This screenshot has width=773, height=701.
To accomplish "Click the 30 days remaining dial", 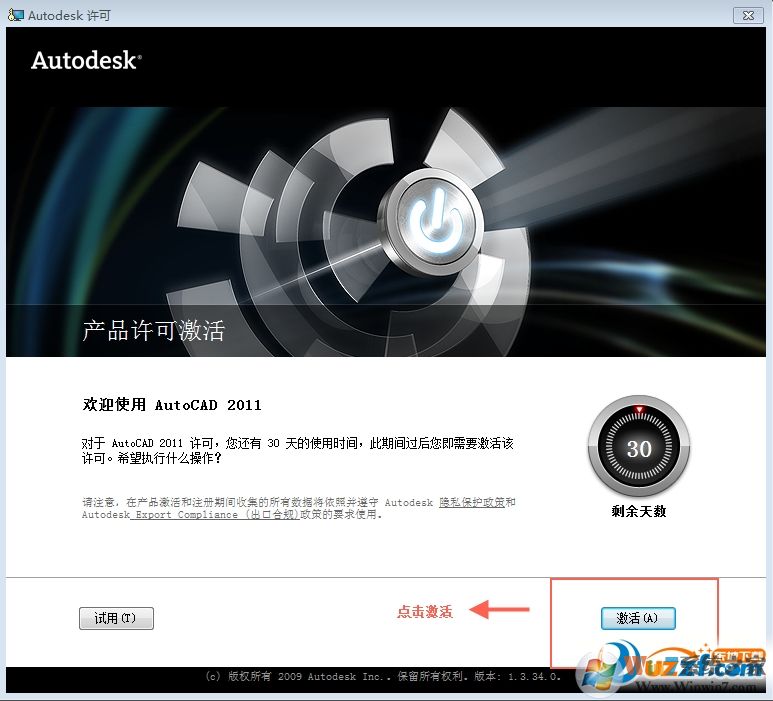I will [x=639, y=447].
